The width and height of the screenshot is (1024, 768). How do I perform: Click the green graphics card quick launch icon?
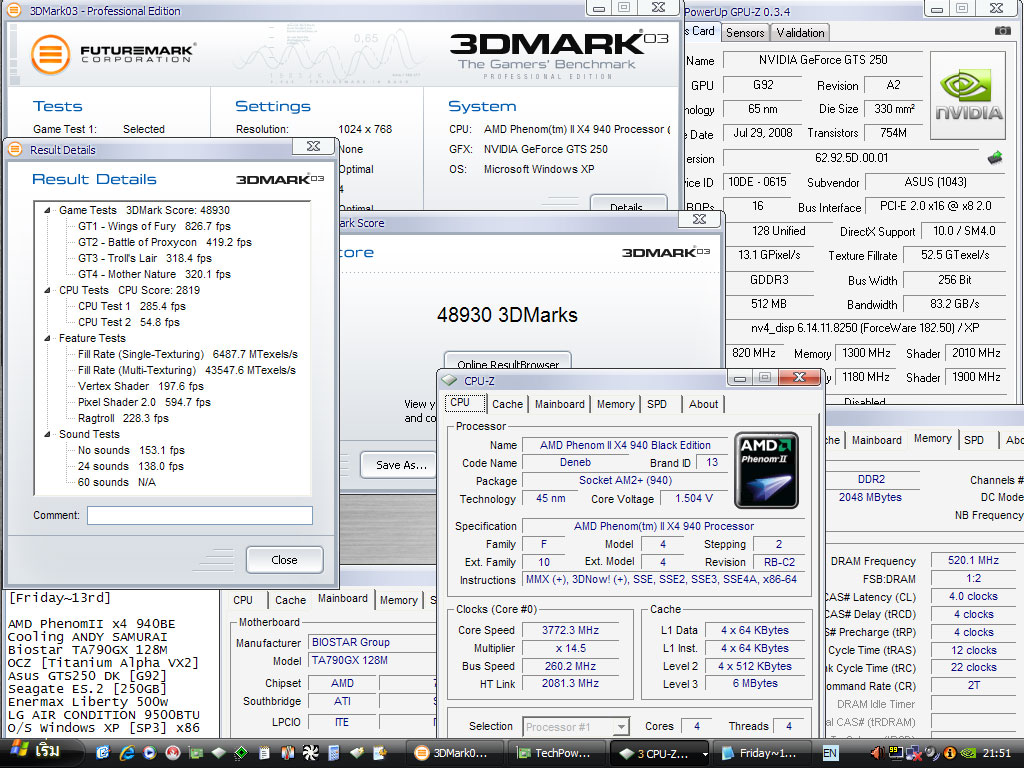tap(196, 753)
